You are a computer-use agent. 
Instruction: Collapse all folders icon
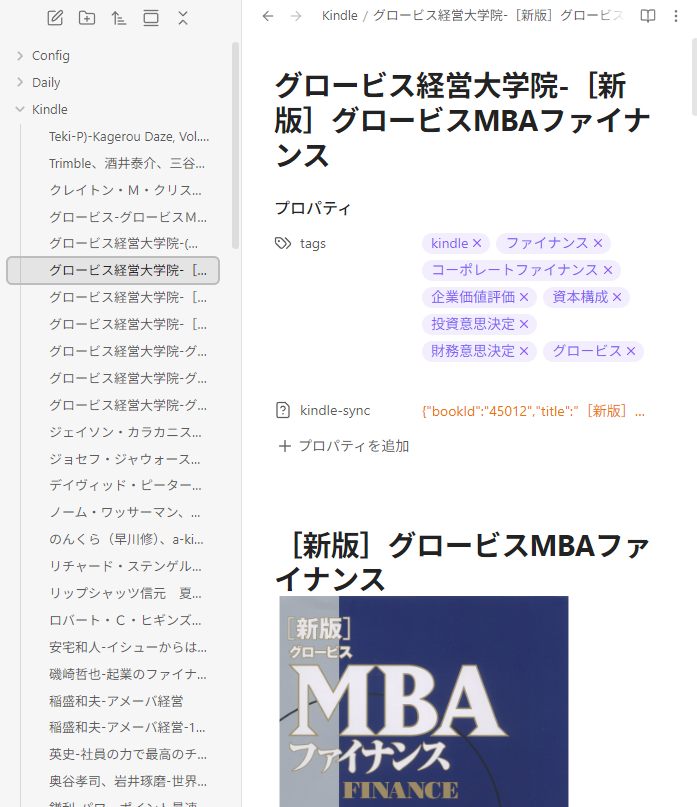point(183,18)
